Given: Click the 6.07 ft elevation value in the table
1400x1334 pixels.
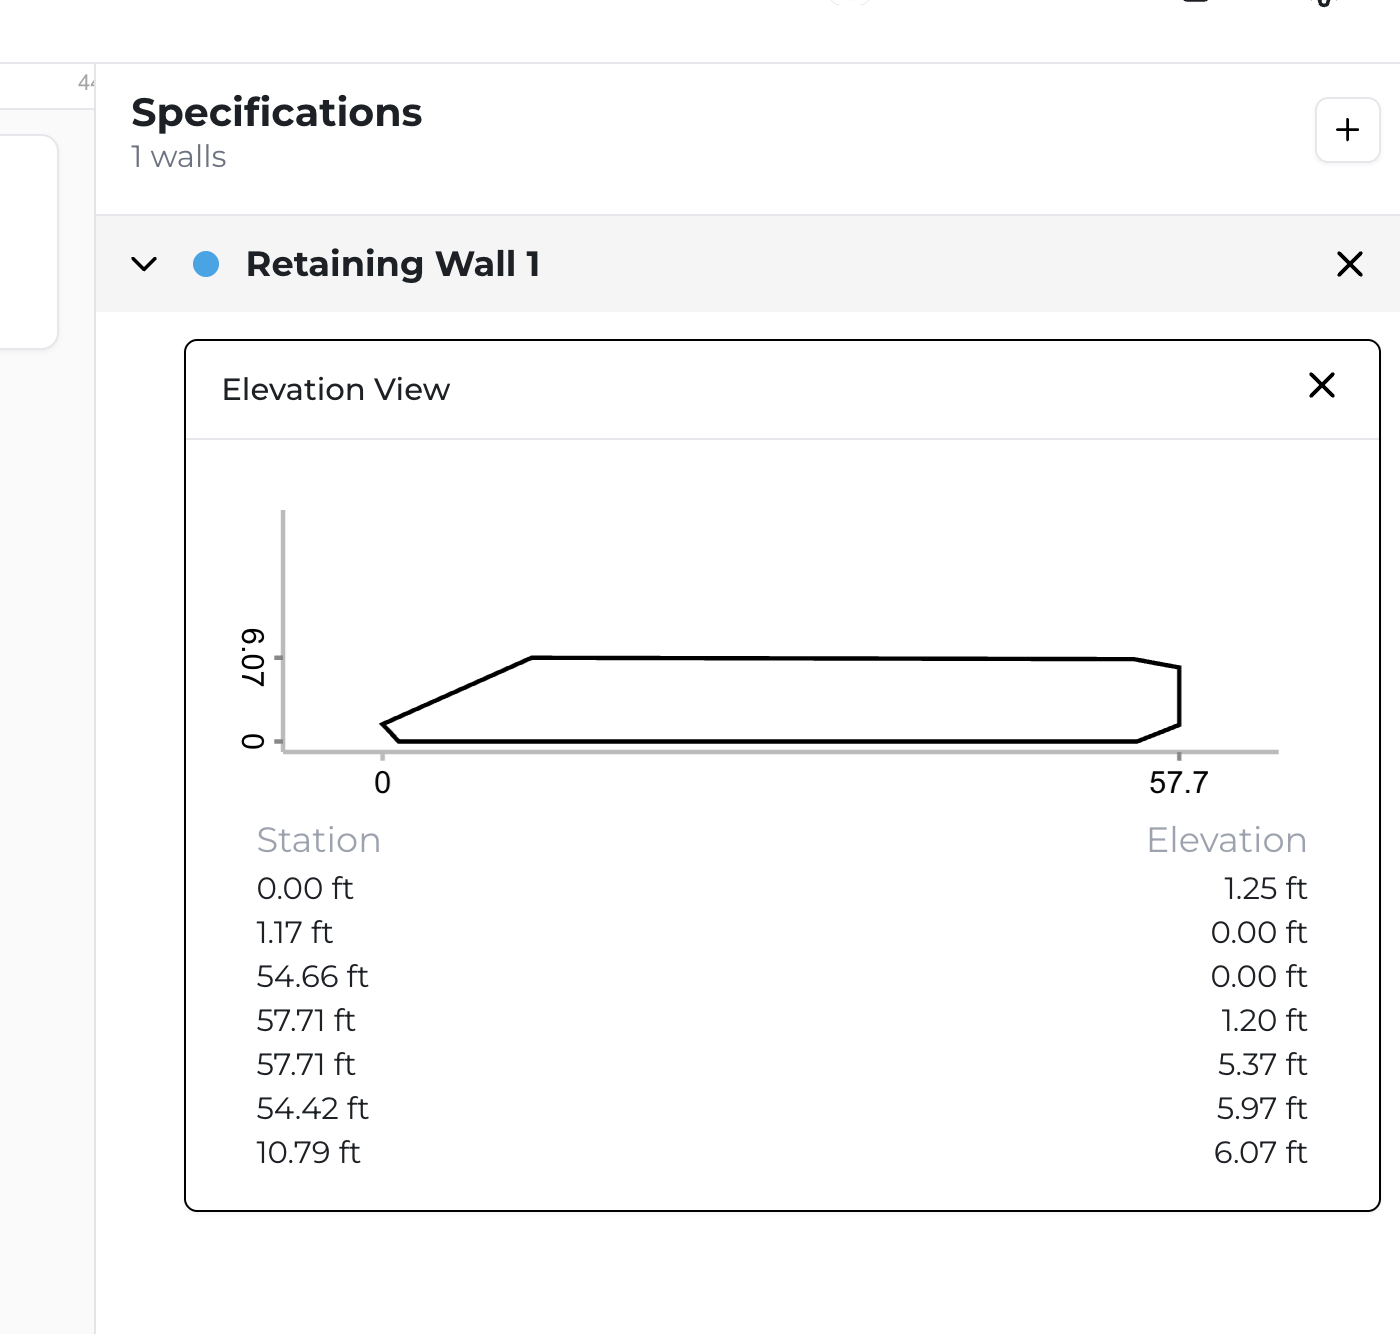Looking at the screenshot, I should [1260, 1152].
